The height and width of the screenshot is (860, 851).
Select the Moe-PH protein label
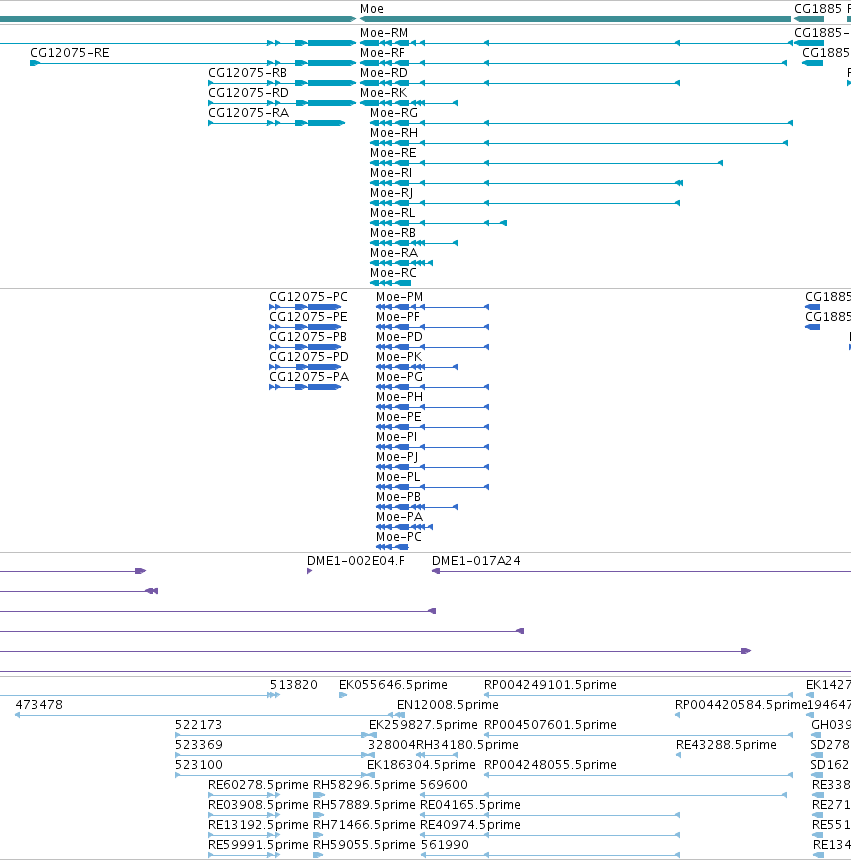point(400,397)
